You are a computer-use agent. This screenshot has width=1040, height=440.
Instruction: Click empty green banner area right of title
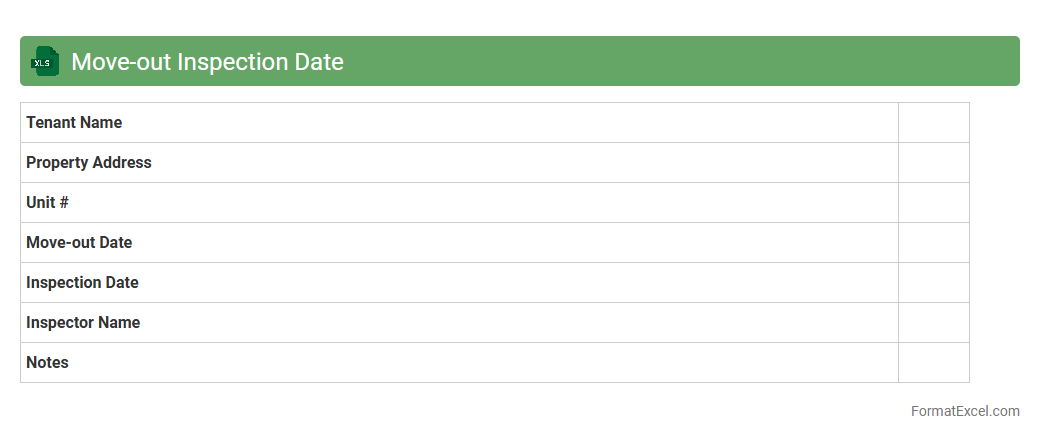pos(680,61)
